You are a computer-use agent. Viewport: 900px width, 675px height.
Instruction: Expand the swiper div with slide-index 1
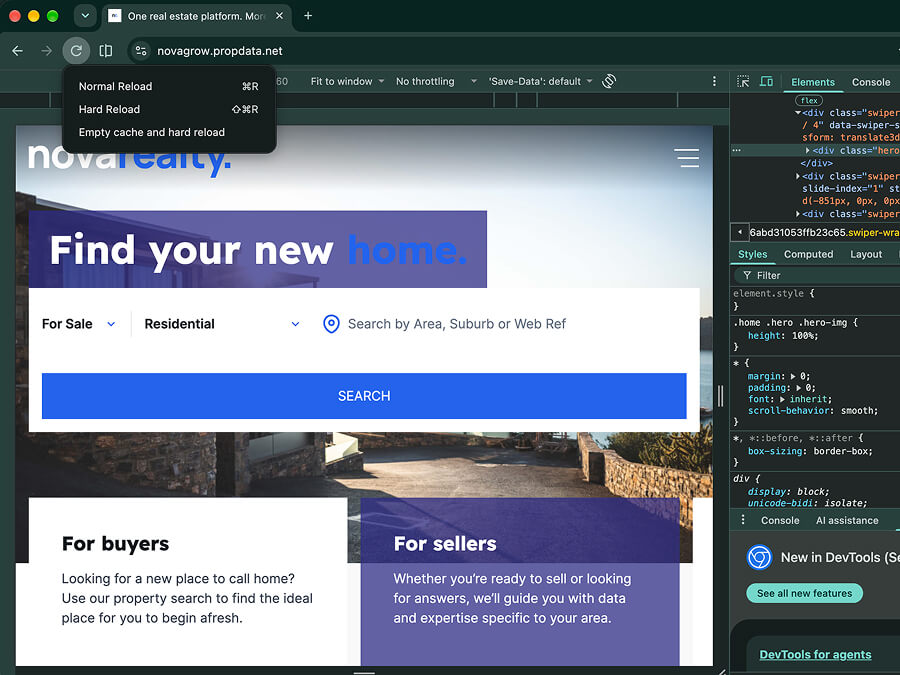click(x=798, y=176)
